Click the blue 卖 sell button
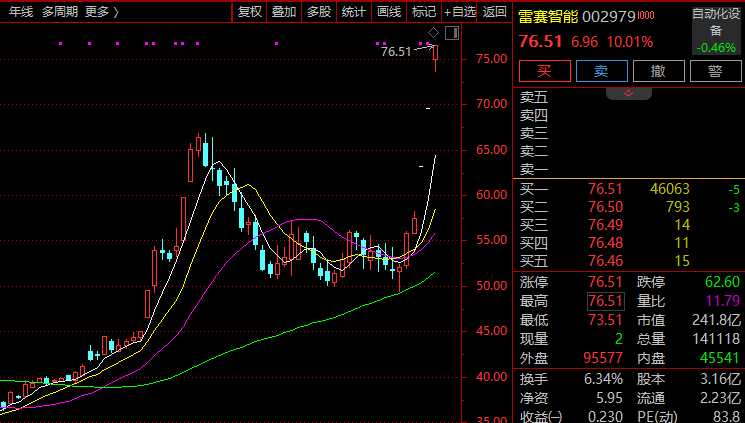 [602, 71]
